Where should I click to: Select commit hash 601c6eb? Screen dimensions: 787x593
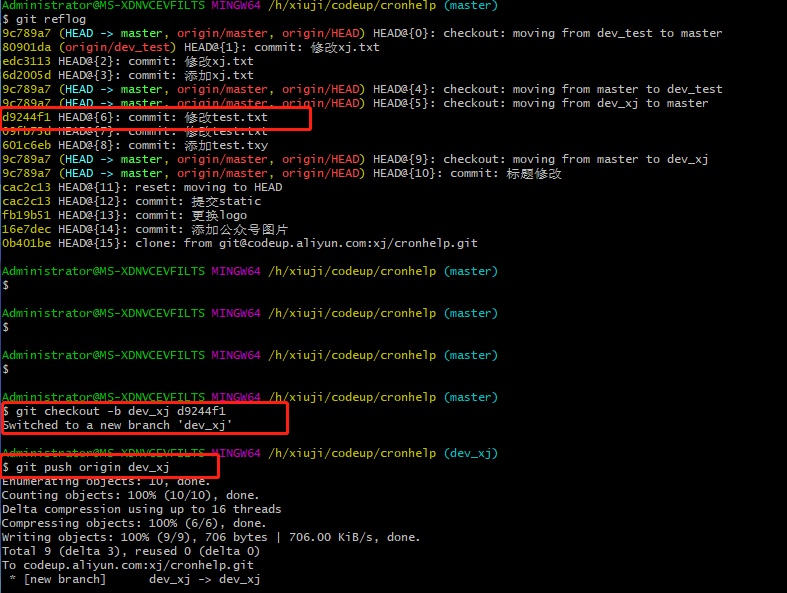[x=27, y=146]
